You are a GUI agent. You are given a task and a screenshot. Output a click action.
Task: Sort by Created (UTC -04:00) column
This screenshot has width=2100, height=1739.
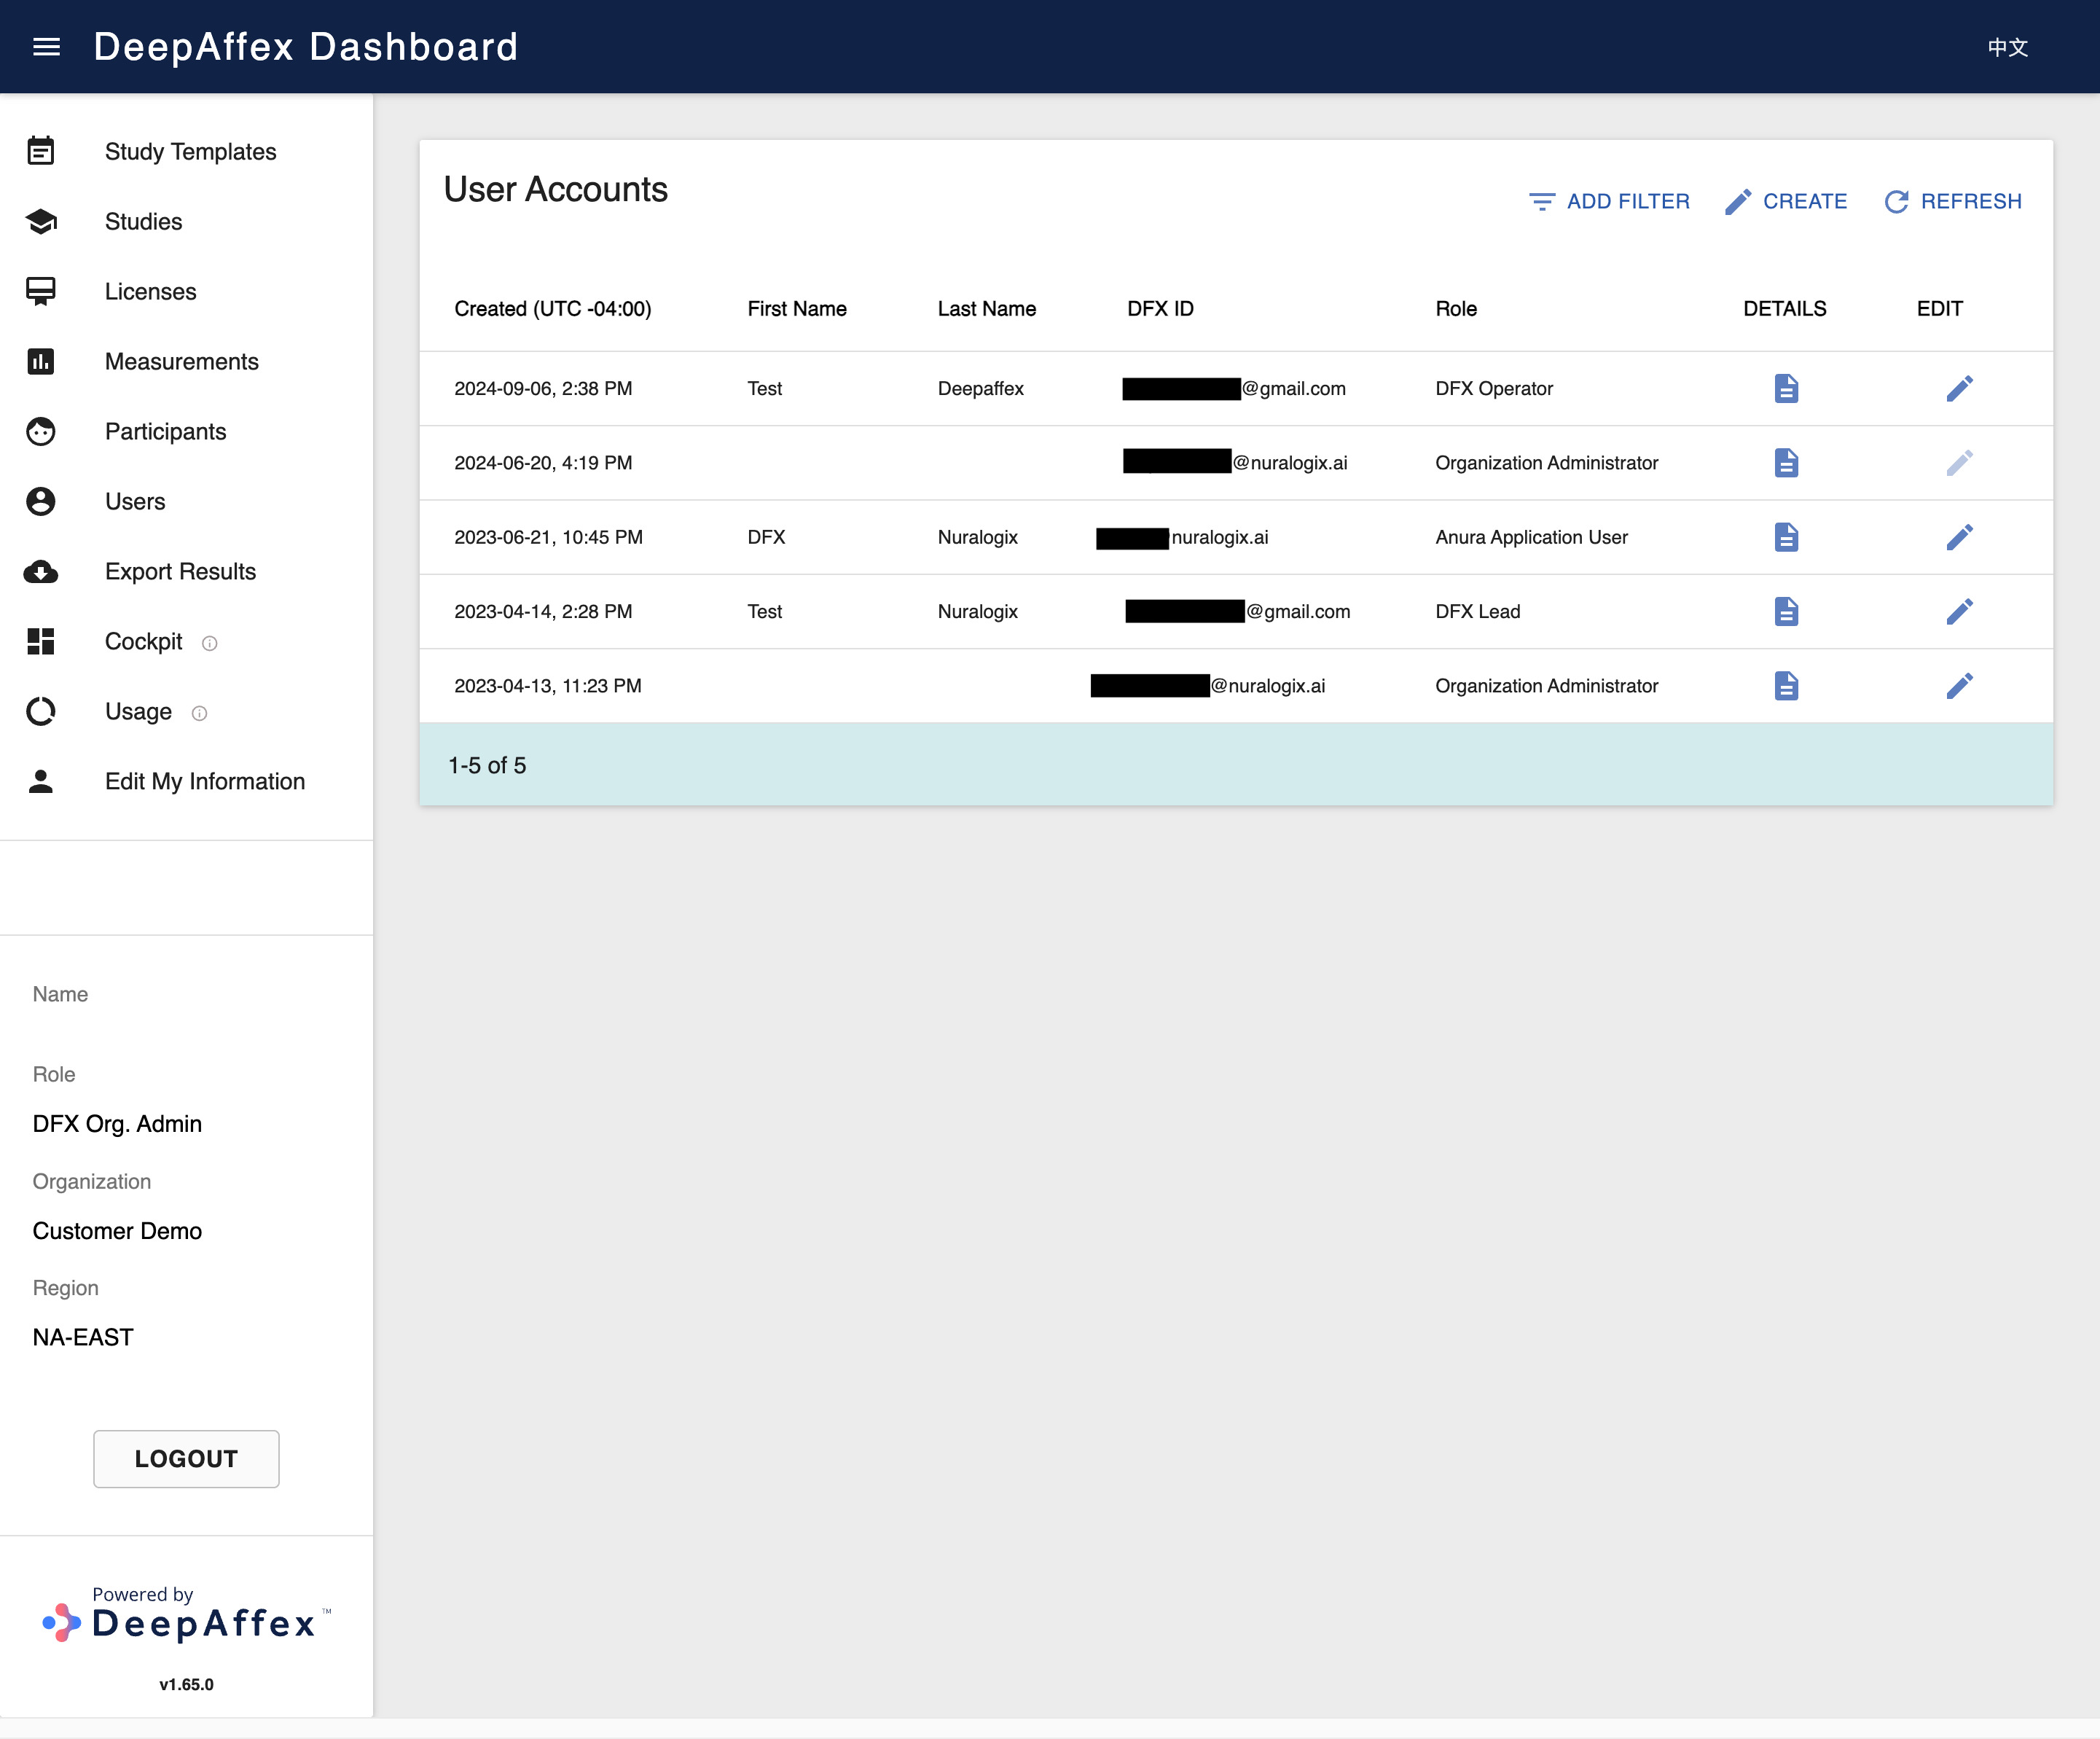(552, 309)
